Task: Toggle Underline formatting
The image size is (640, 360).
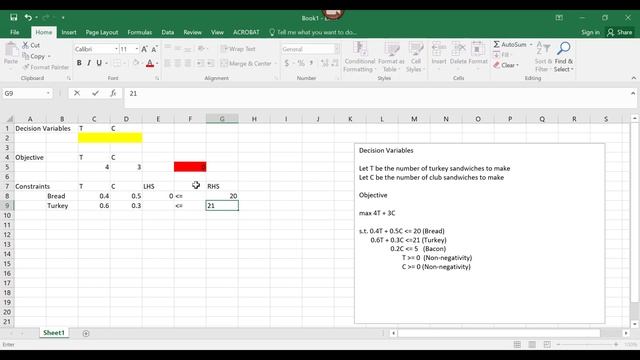Action: (x=99, y=63)
